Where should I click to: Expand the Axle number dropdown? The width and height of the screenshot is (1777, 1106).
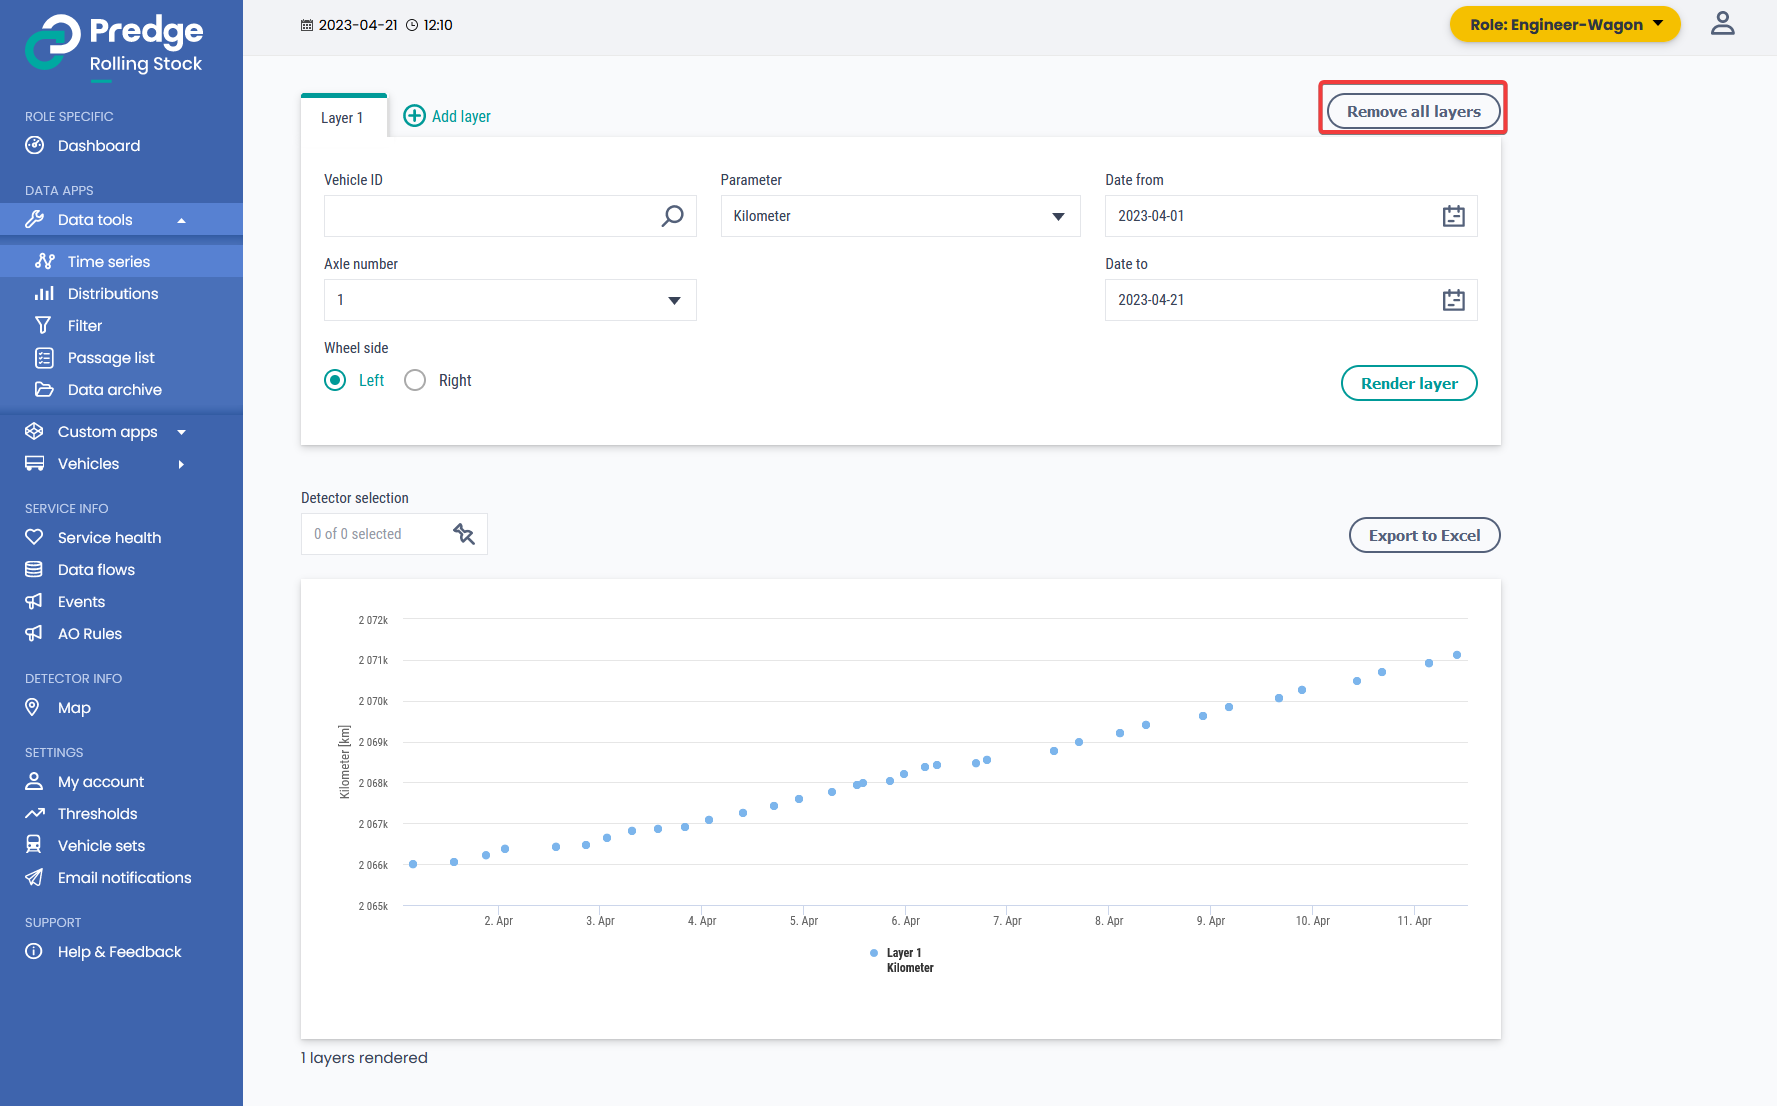pyautogui.click(x=509, y=300)
